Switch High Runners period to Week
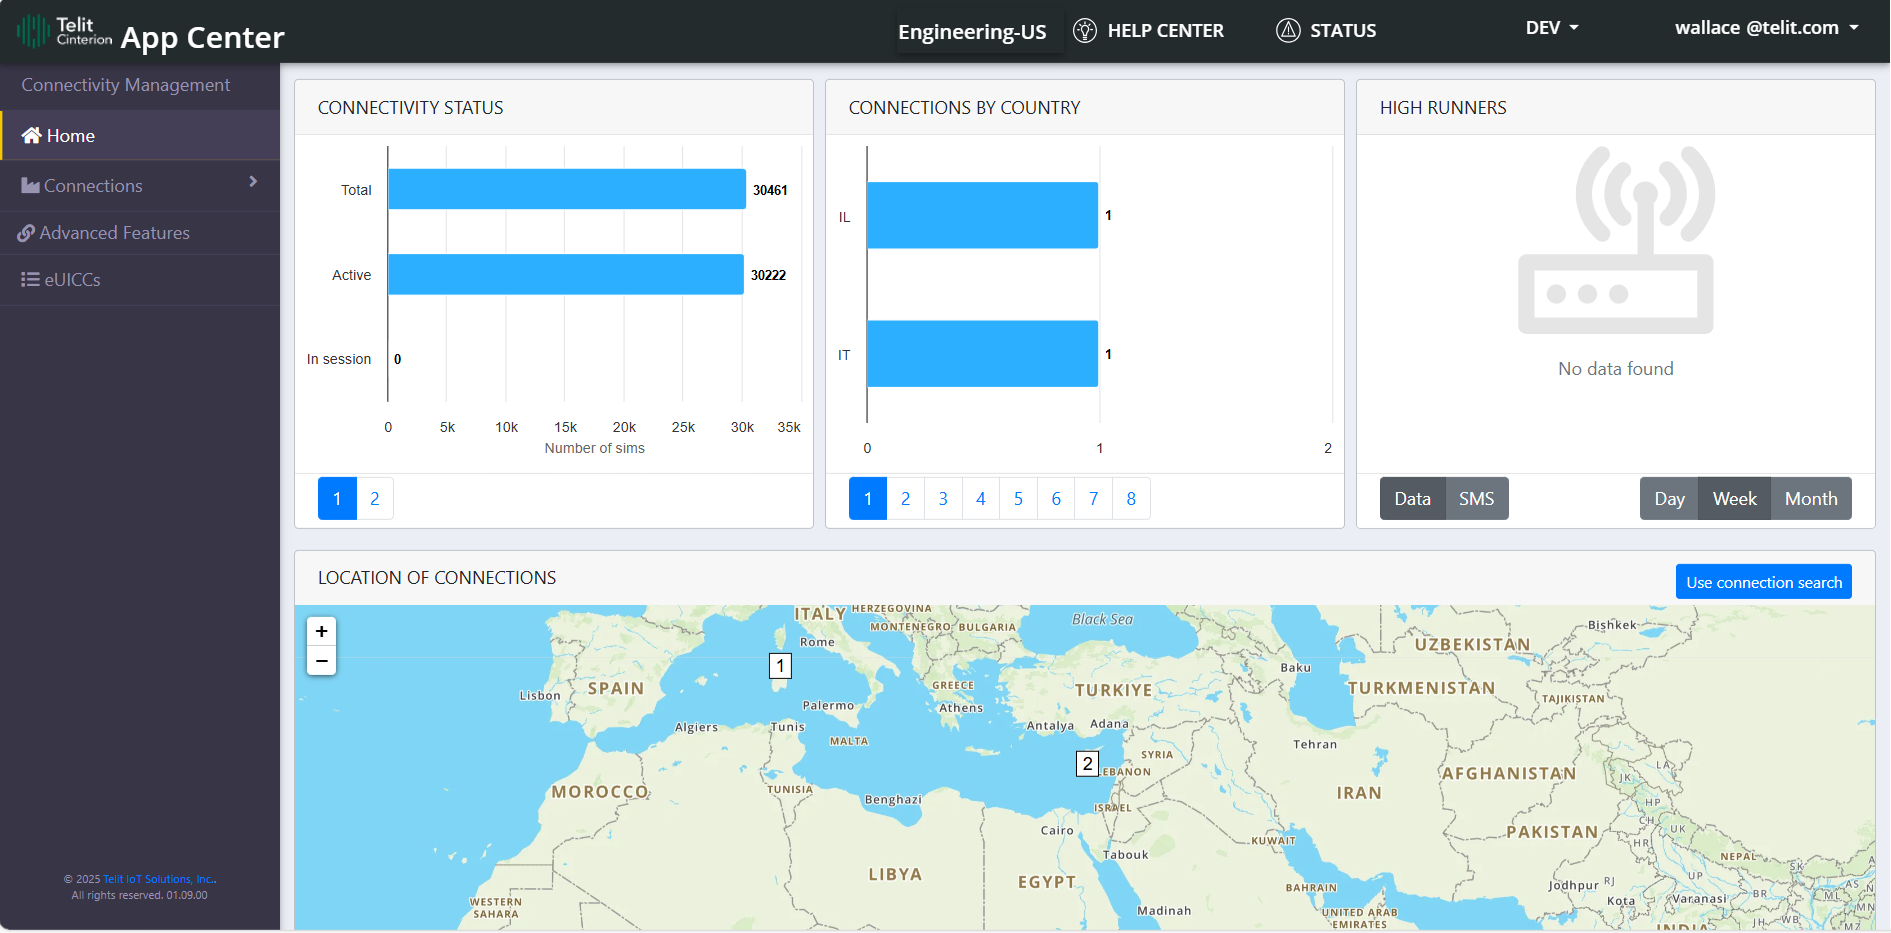The height and width of the screenshot is (933, 1891). click(x=1734, y=499)
